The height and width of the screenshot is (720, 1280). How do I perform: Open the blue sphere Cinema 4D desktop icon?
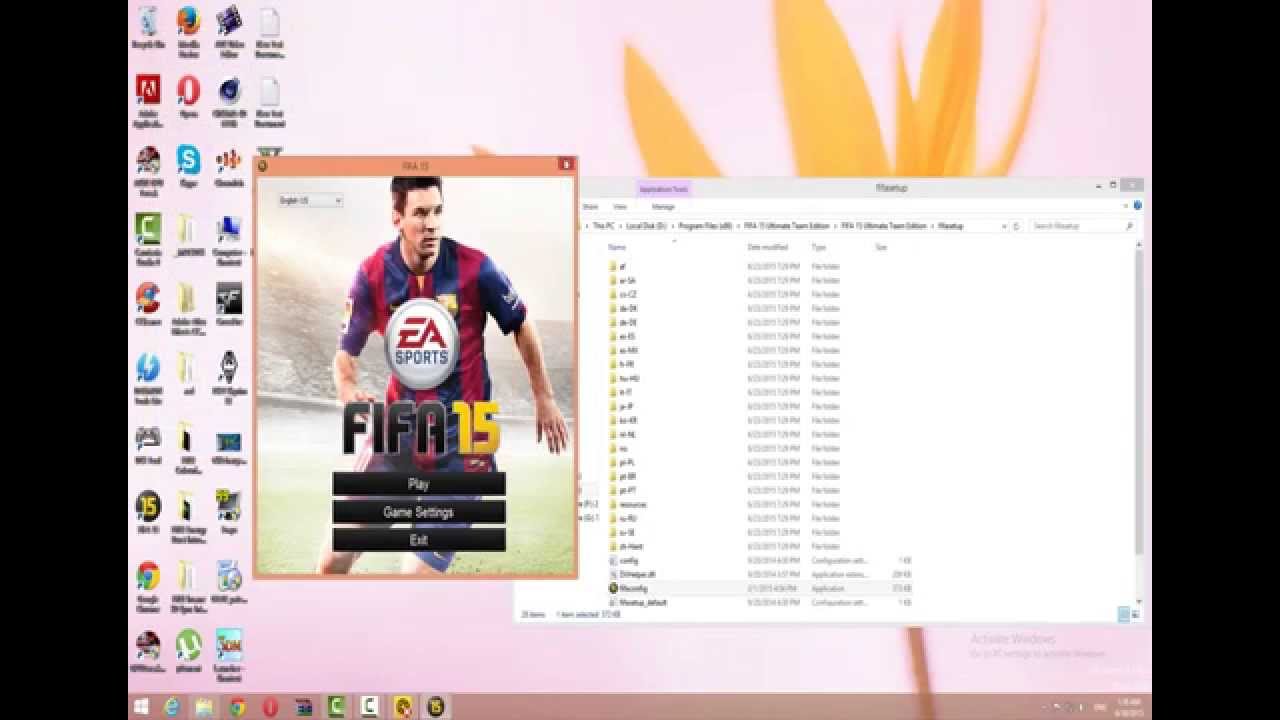(229, 102)
